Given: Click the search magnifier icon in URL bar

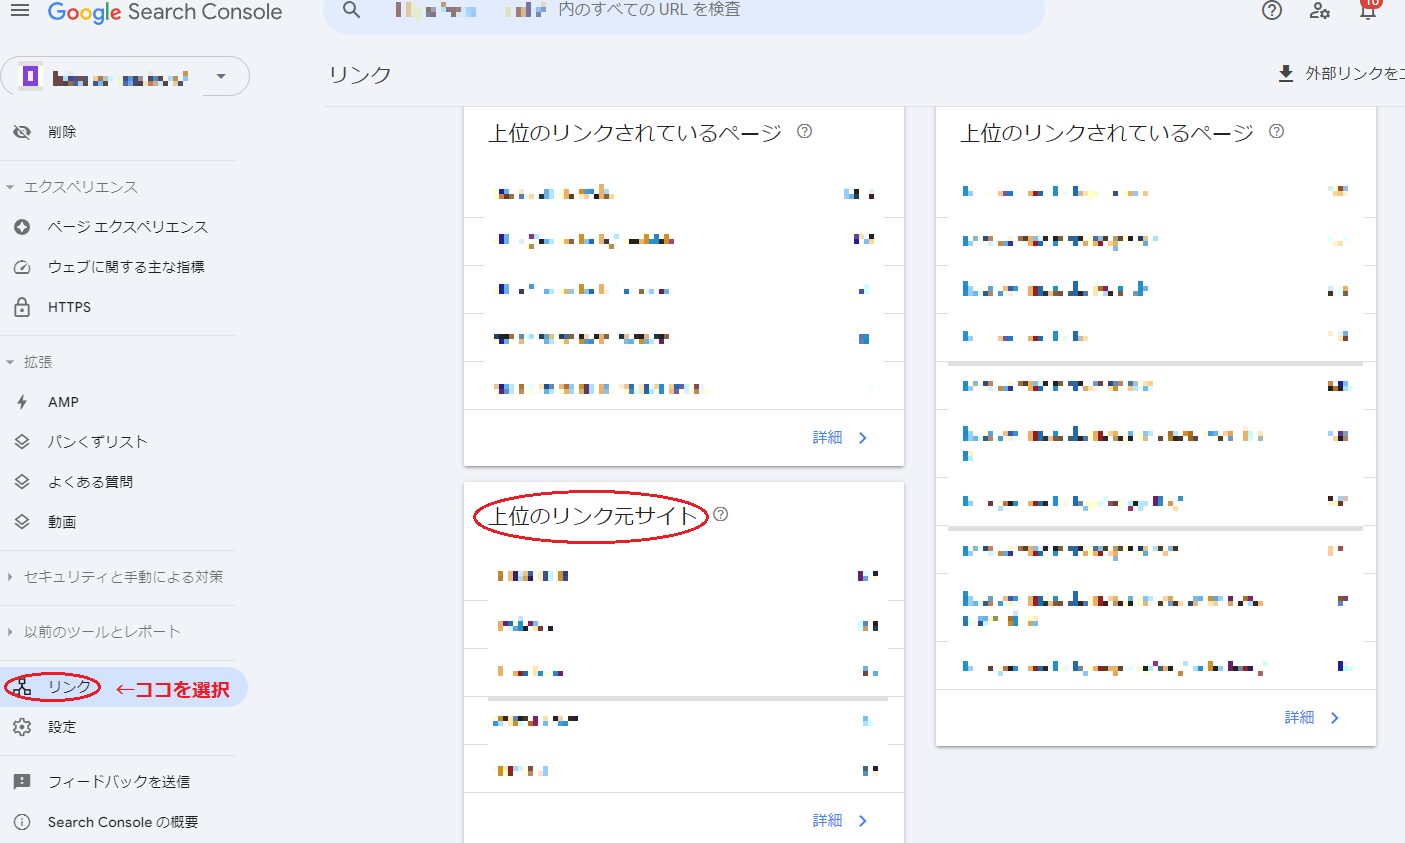Looking at the screenshot, I should tap(351, 10).
